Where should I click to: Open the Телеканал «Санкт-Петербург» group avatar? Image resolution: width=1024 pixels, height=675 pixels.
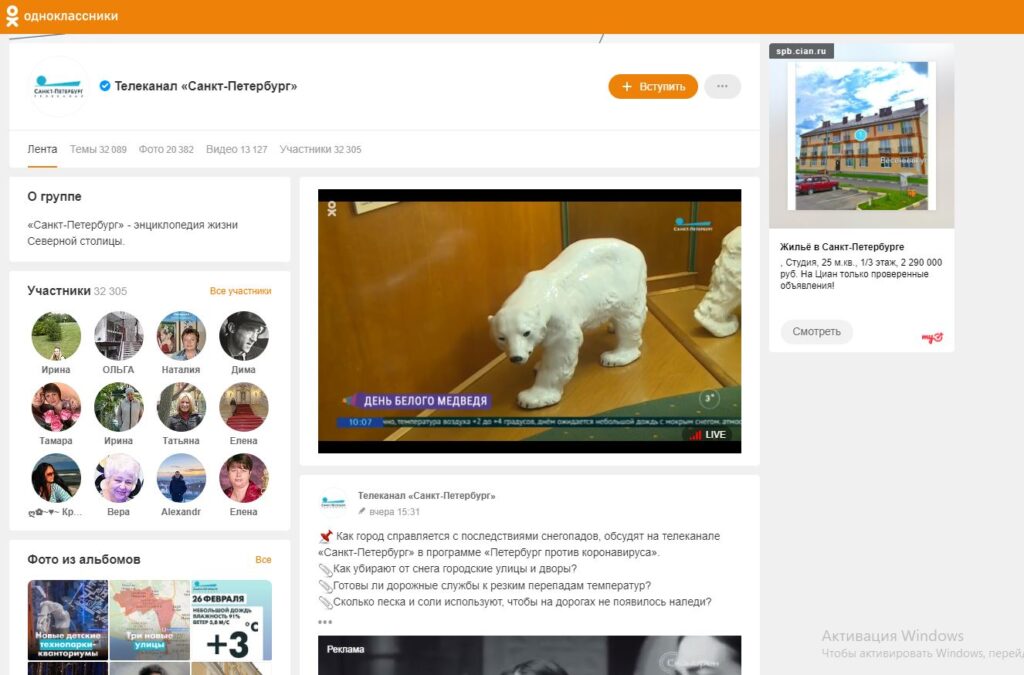tap(59, 86)
